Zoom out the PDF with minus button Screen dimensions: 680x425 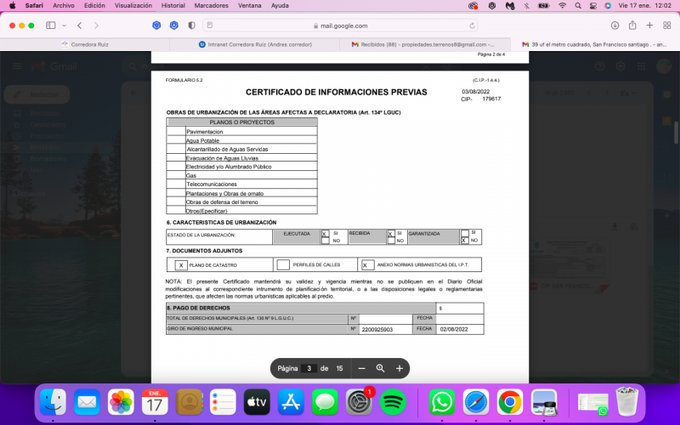click(x=362, y=368)
